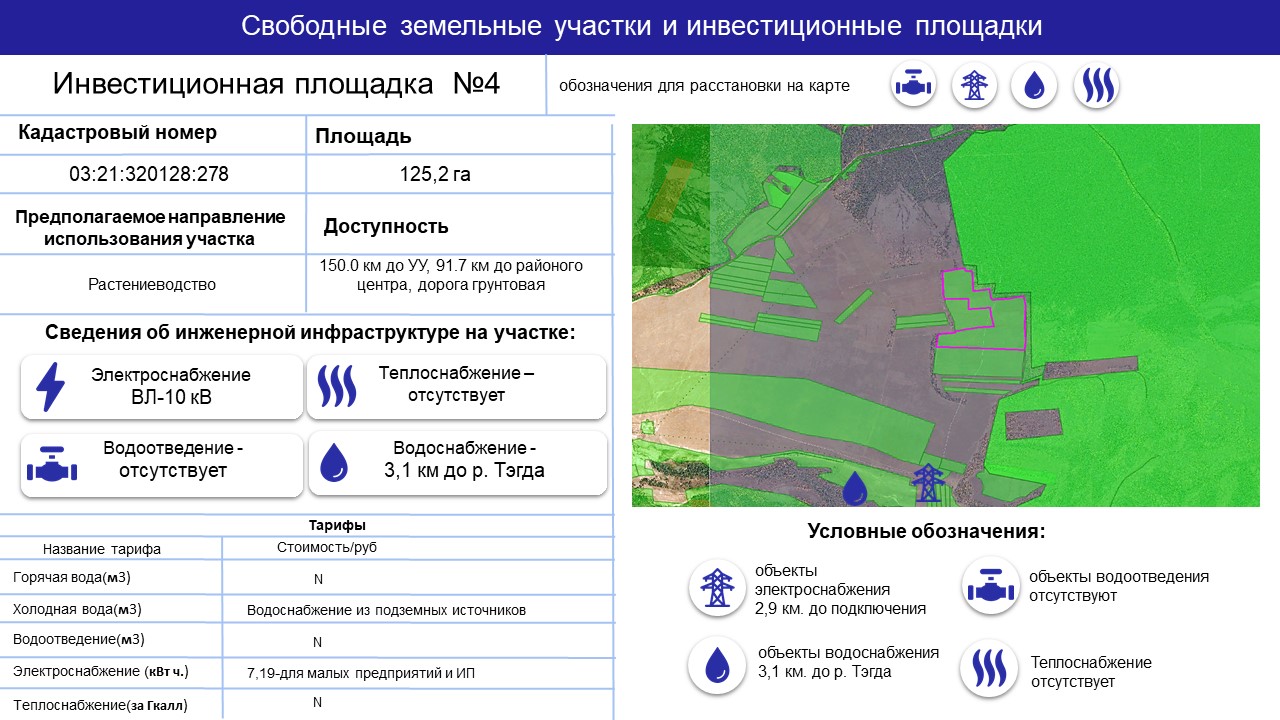
Task: Click the valve icon in the top legend row
Action: click(x=913, y=86)
